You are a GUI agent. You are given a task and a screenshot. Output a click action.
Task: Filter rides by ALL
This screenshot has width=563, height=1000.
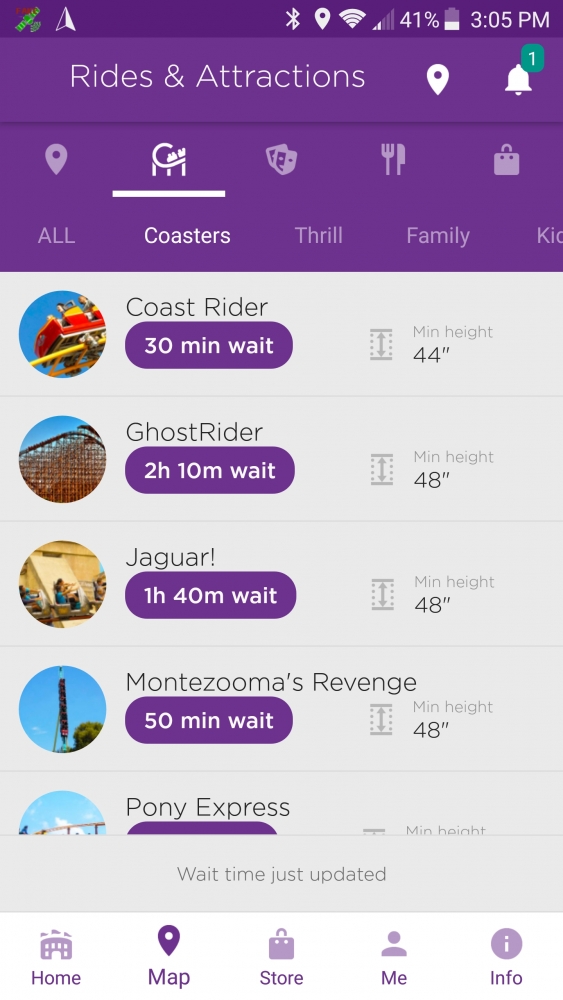(x=56, y=235)
